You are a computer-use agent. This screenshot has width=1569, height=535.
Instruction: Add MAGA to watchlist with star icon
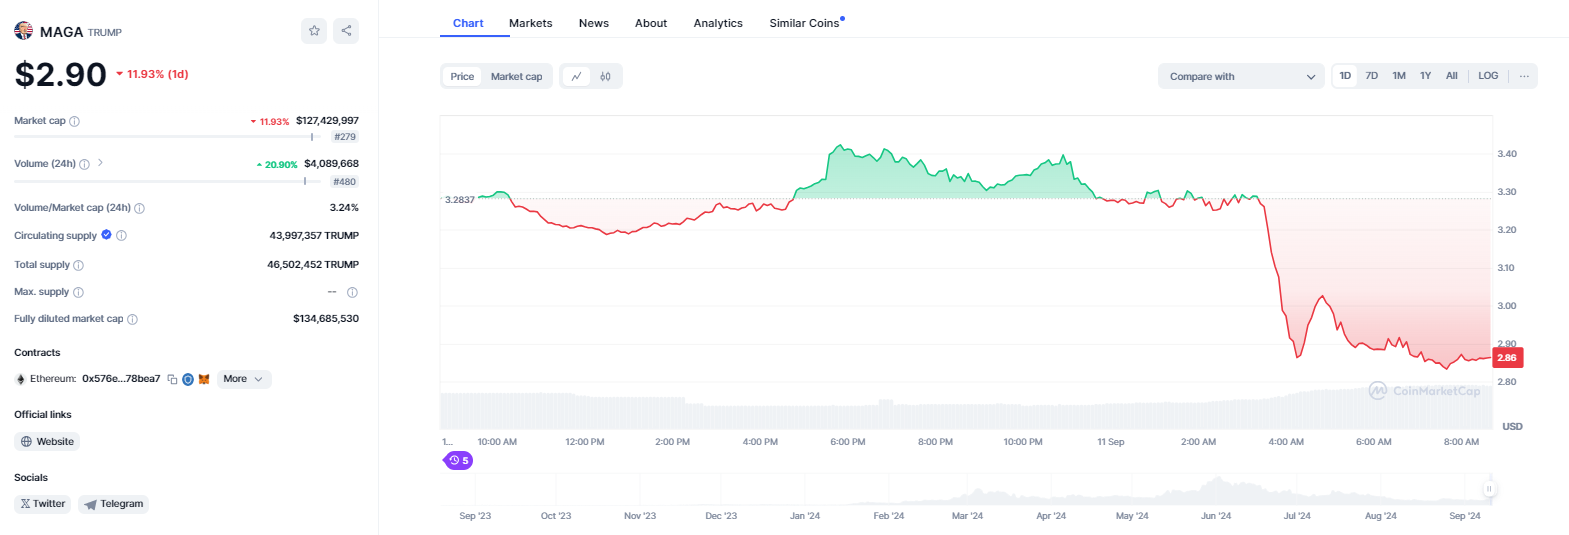[314, 31]
